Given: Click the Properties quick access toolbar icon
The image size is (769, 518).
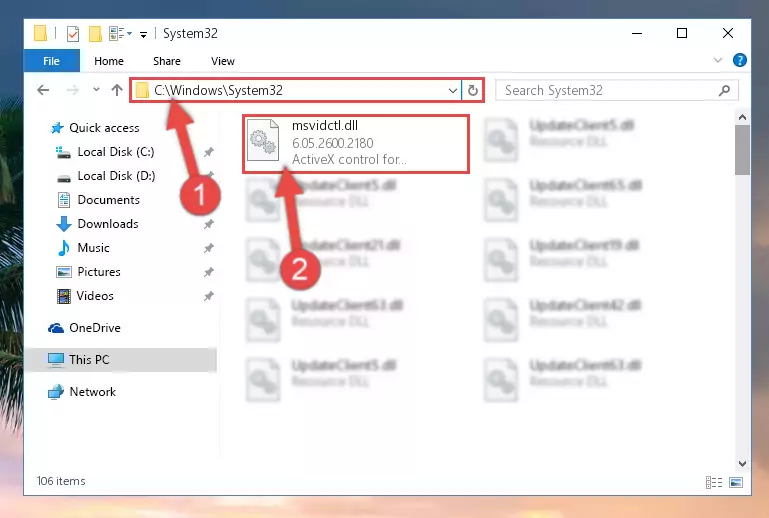Looking at the screenshot, I should 73,33.
